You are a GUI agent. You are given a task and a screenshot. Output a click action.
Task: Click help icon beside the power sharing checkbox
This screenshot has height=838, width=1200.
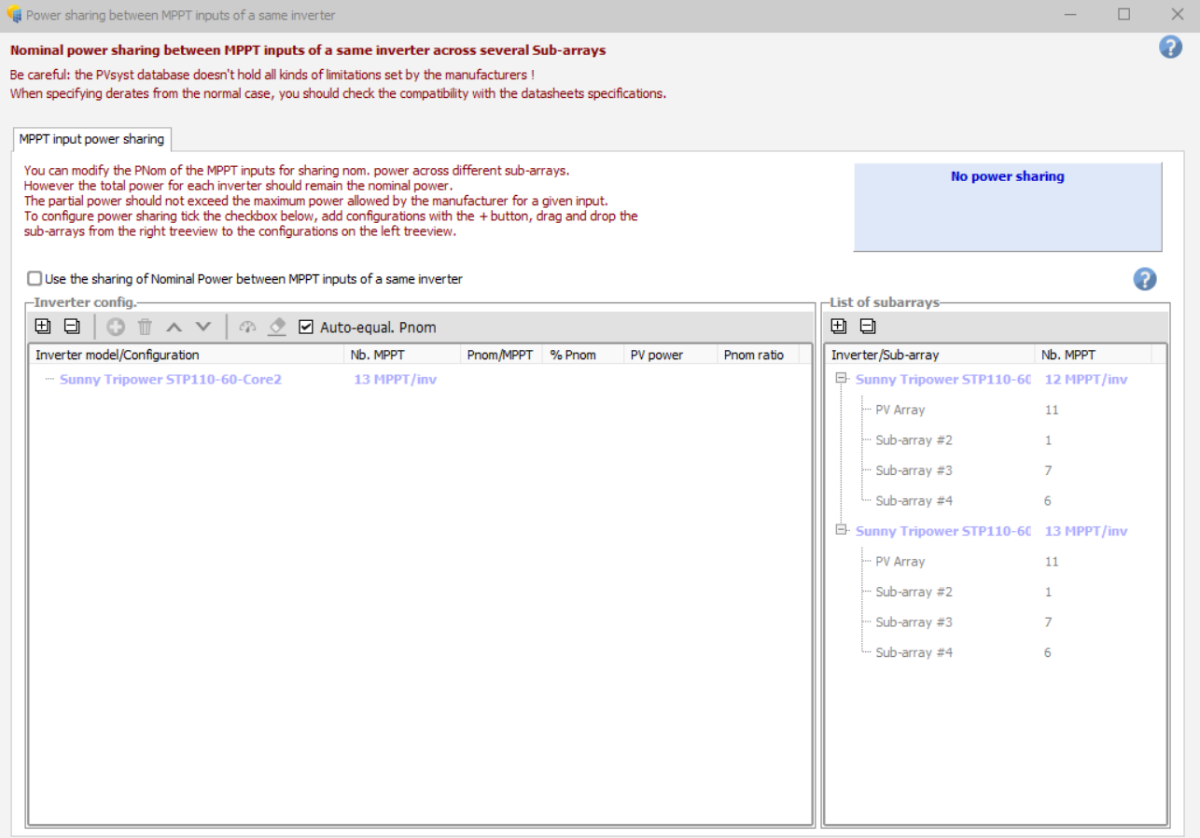[x=1145, y=279]
